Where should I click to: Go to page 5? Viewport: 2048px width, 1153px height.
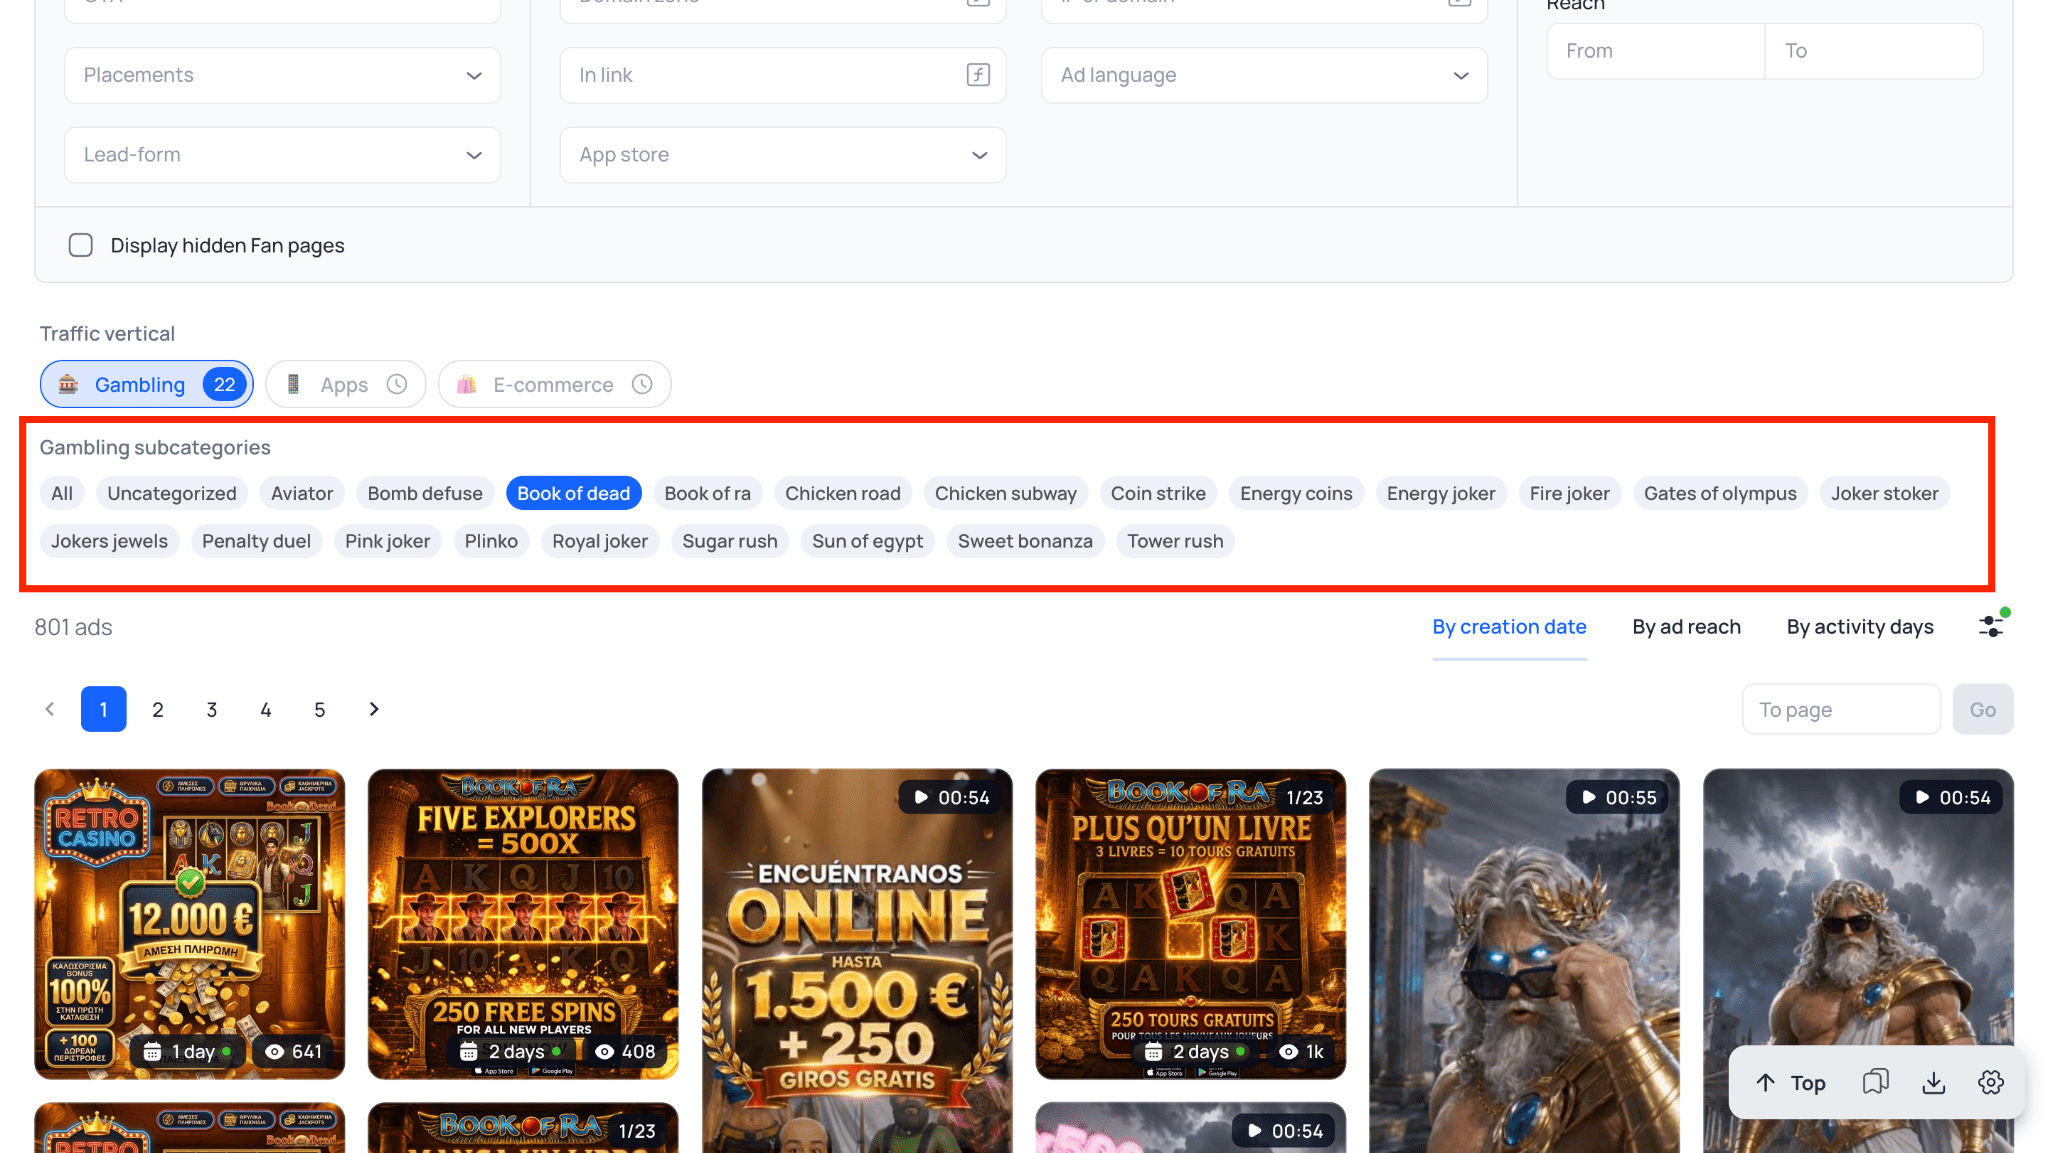(x=320, y=709)
